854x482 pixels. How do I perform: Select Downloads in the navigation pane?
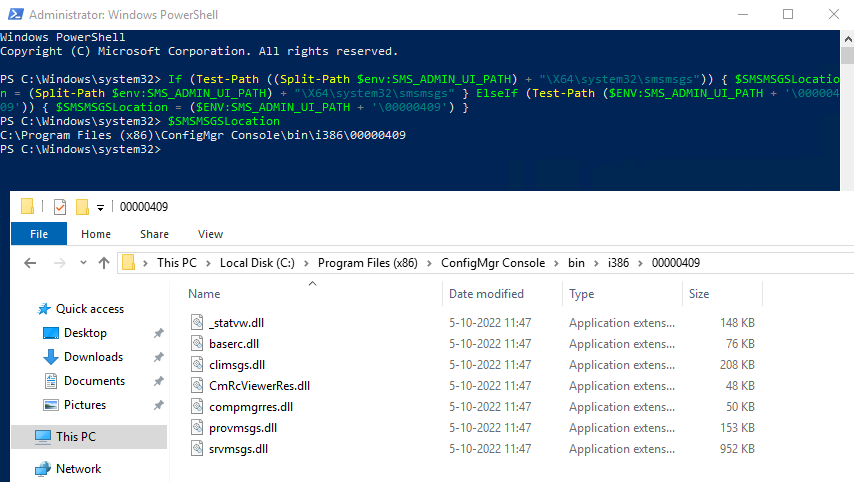(93, 357)
